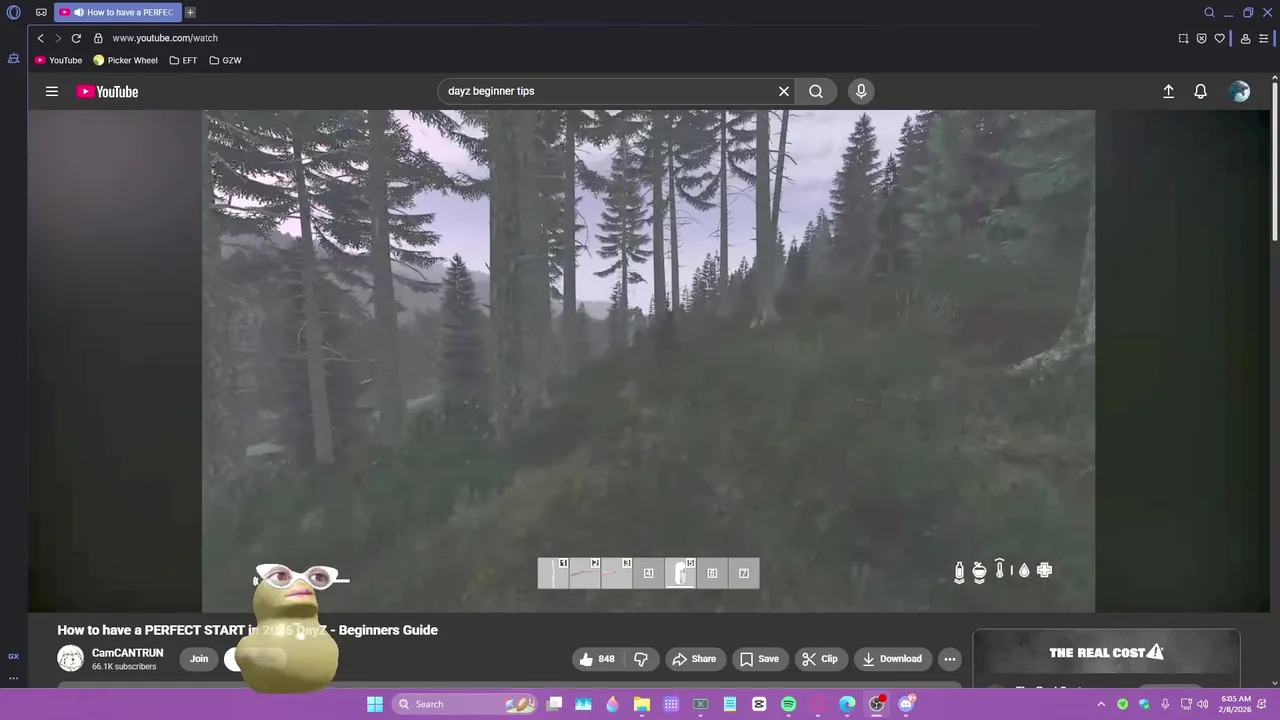Add page to bookmarks with heart icon
1280x720 pixels.
(1219, 38)
